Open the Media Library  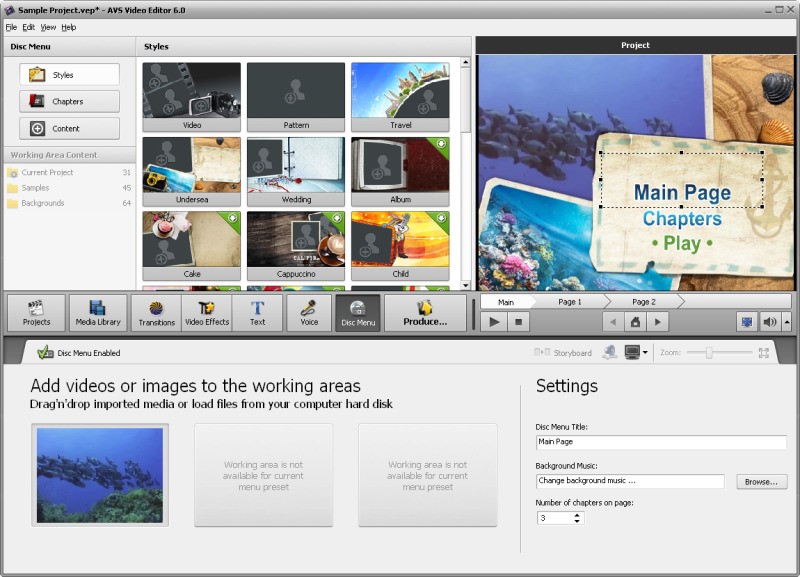pyautogui.click(x=96, y=312)
